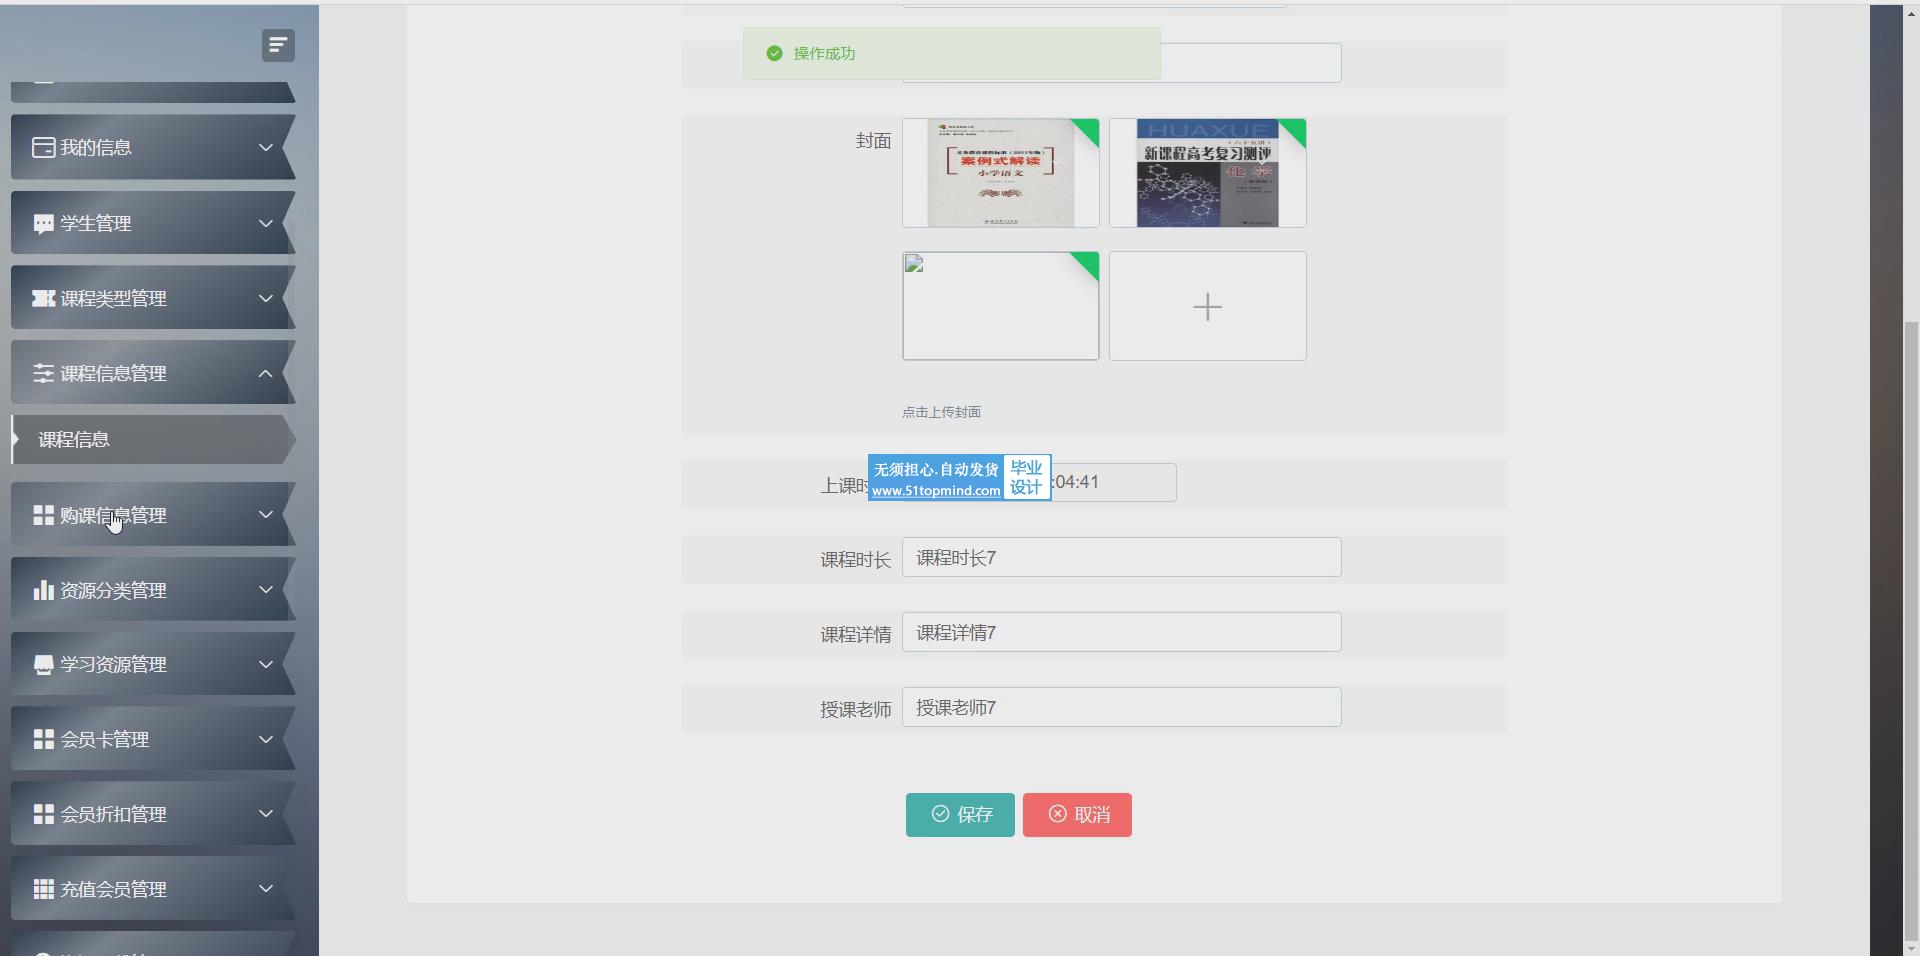Click the 课程类型管理 ticket icon
This screenshot has width=1920, height=956.
[43, 298]
